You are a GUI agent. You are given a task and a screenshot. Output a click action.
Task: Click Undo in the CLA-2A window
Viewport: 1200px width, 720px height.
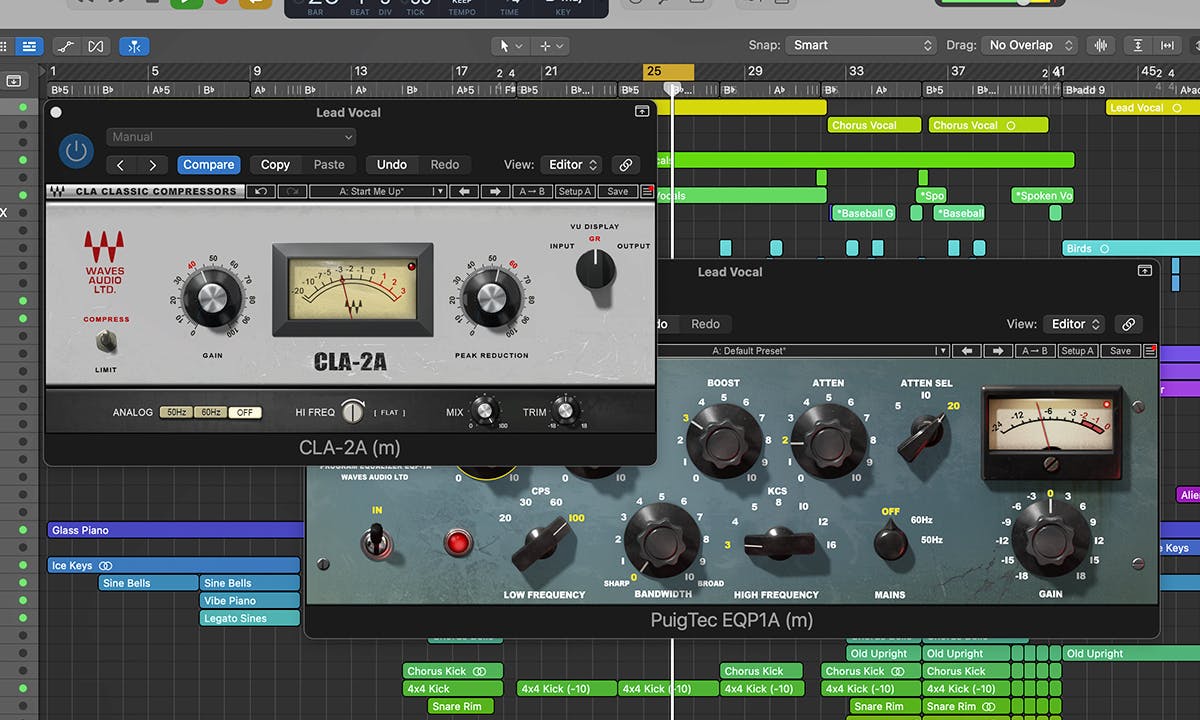[392, 165]
